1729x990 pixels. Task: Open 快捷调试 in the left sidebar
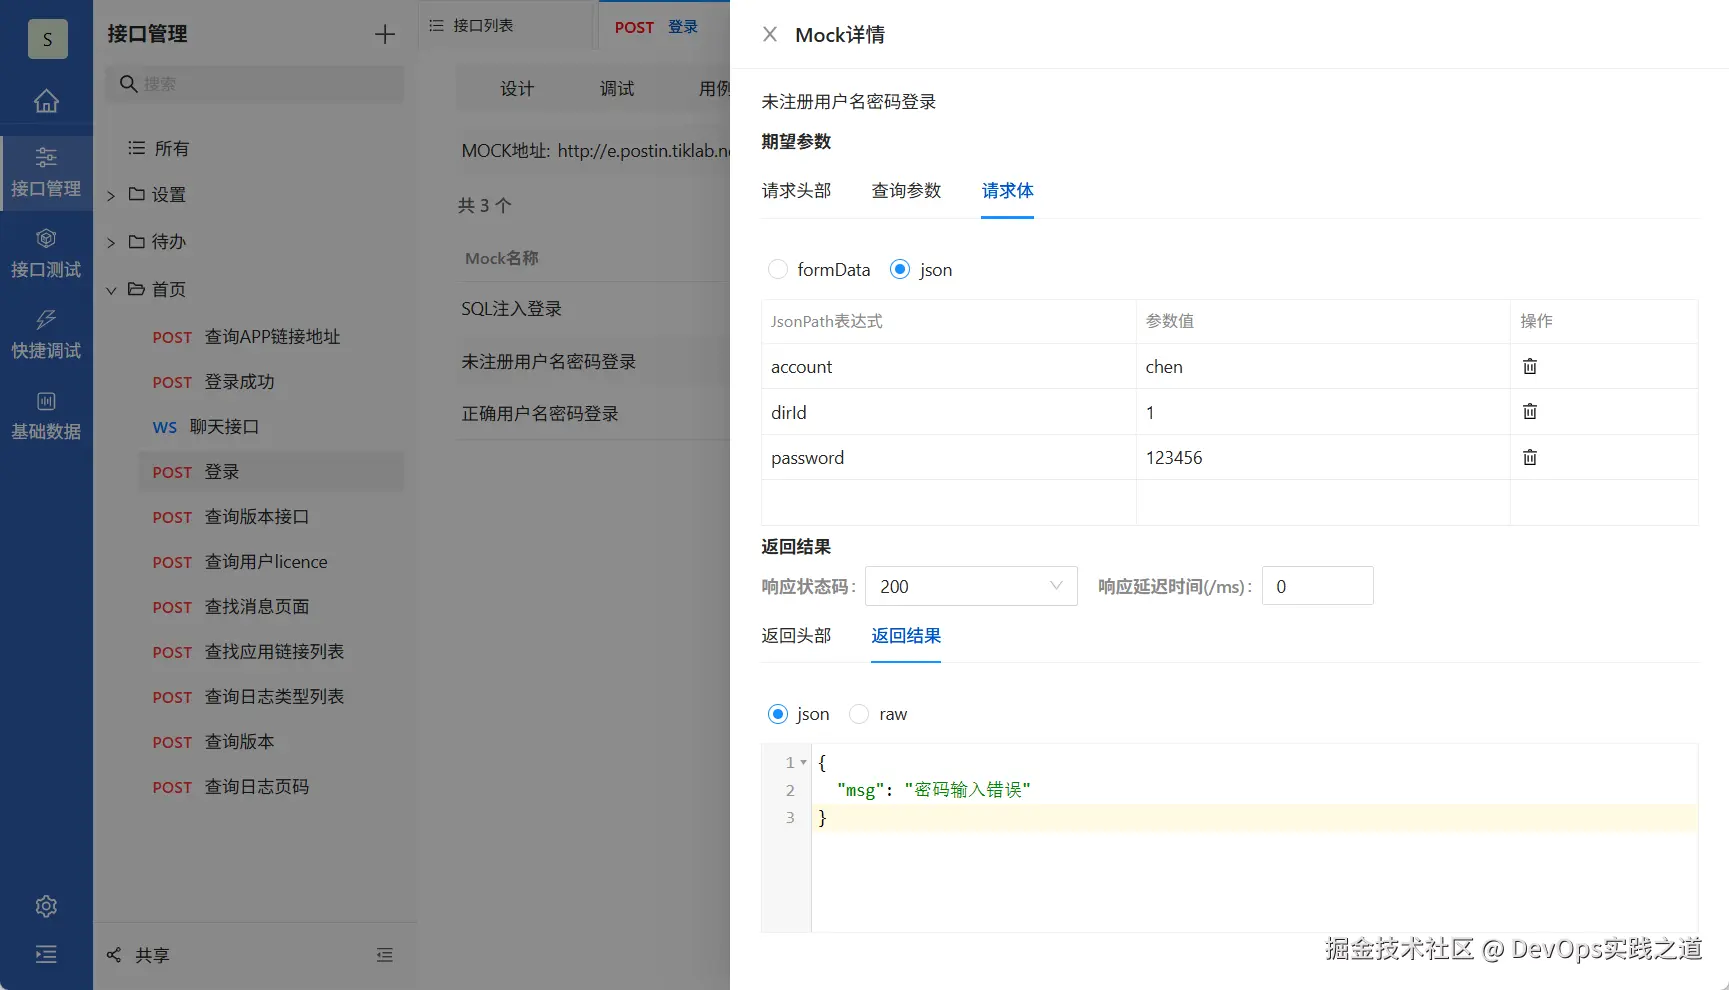pyautogui.click(x=46, y=335)
